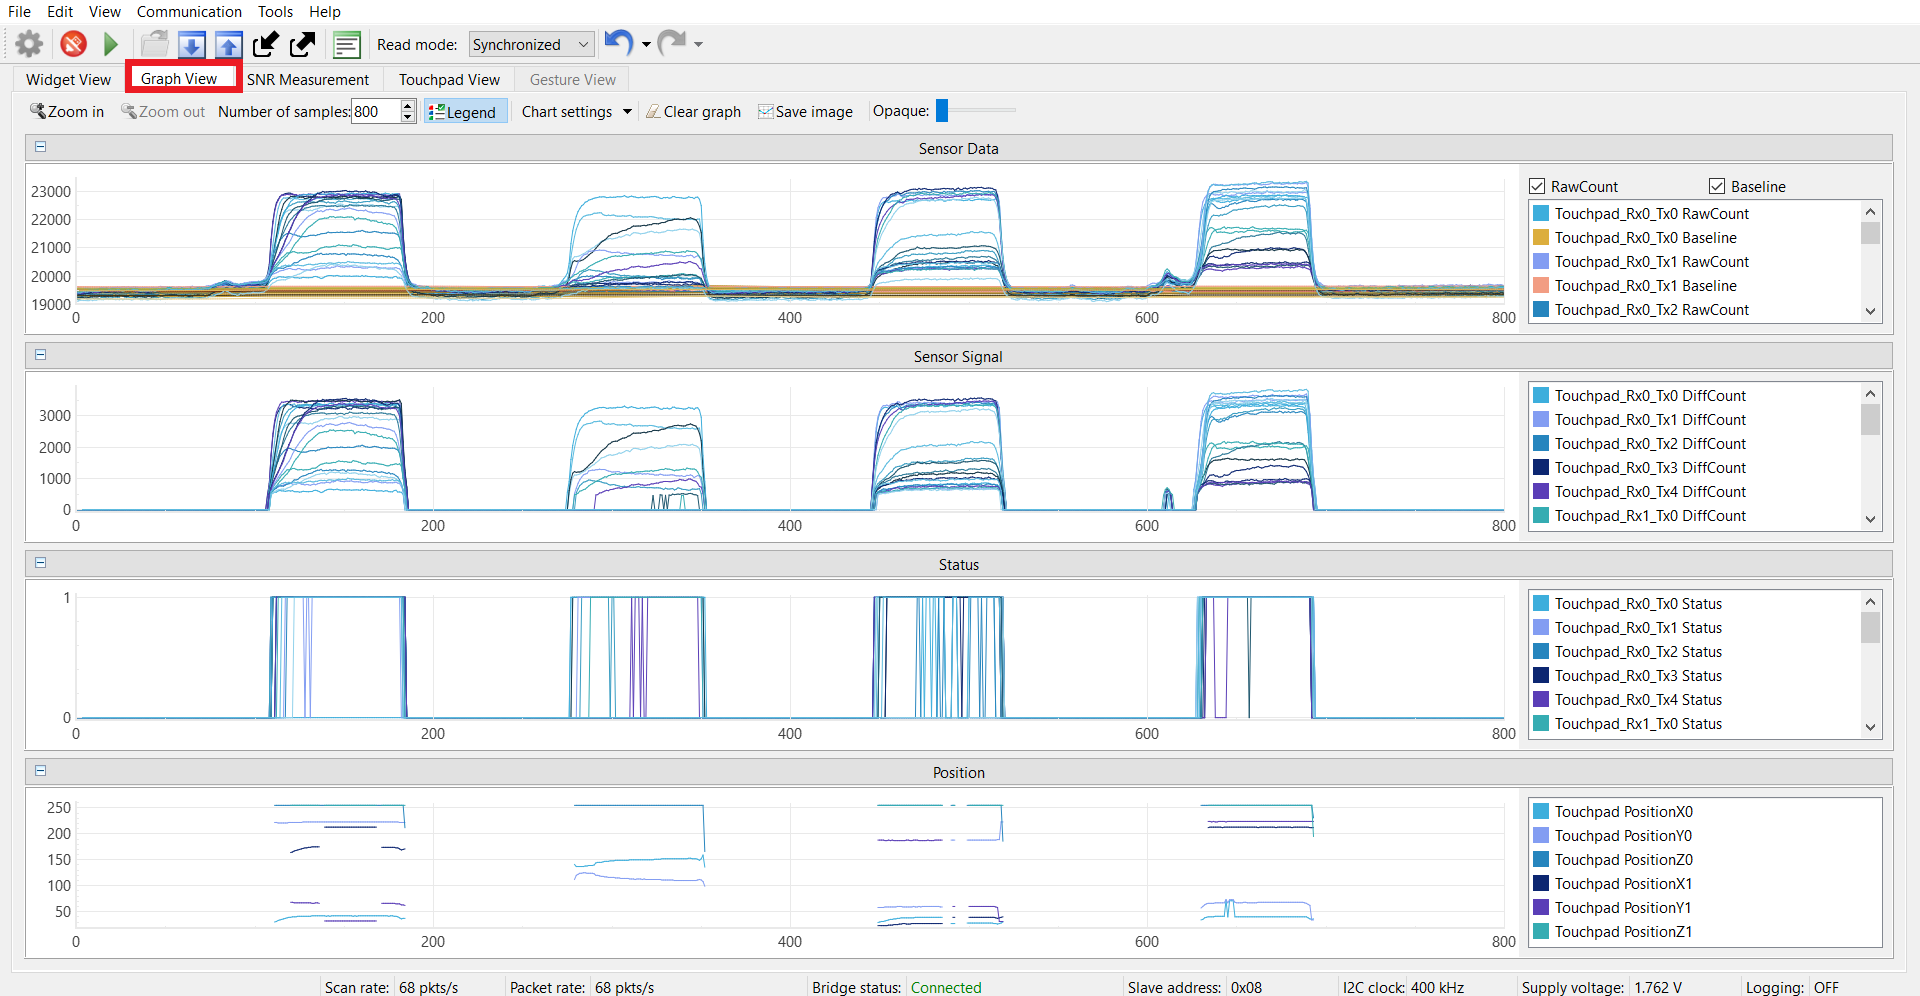Select the Gesture View tab
Viewport: 1920px width, 996px height.
(572, 79)
